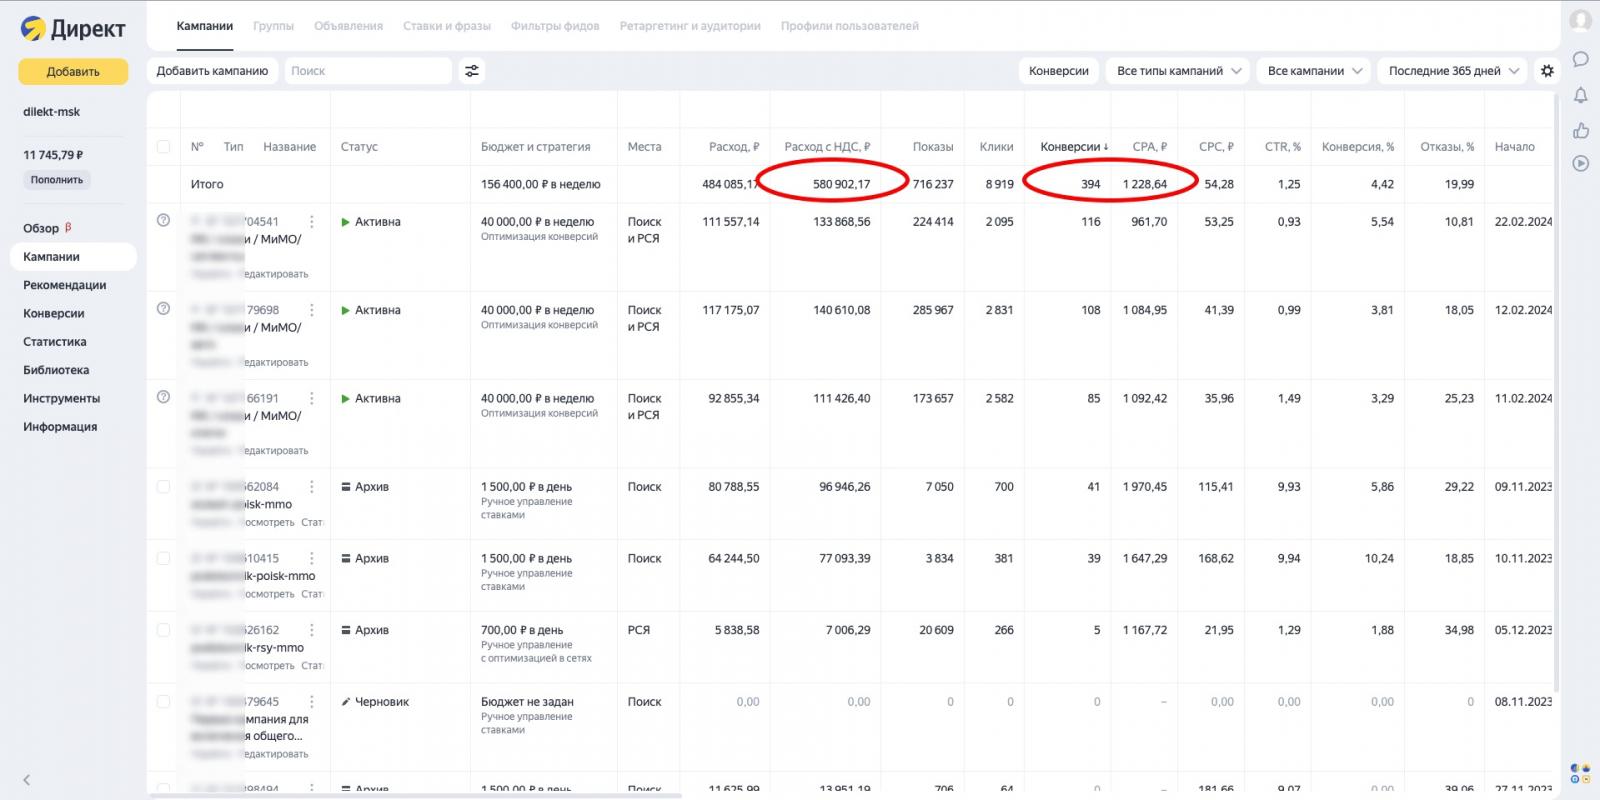Click the play video icon in right sidebar
Screen dimensions: 1600x800
click(x=1580, y=163)
